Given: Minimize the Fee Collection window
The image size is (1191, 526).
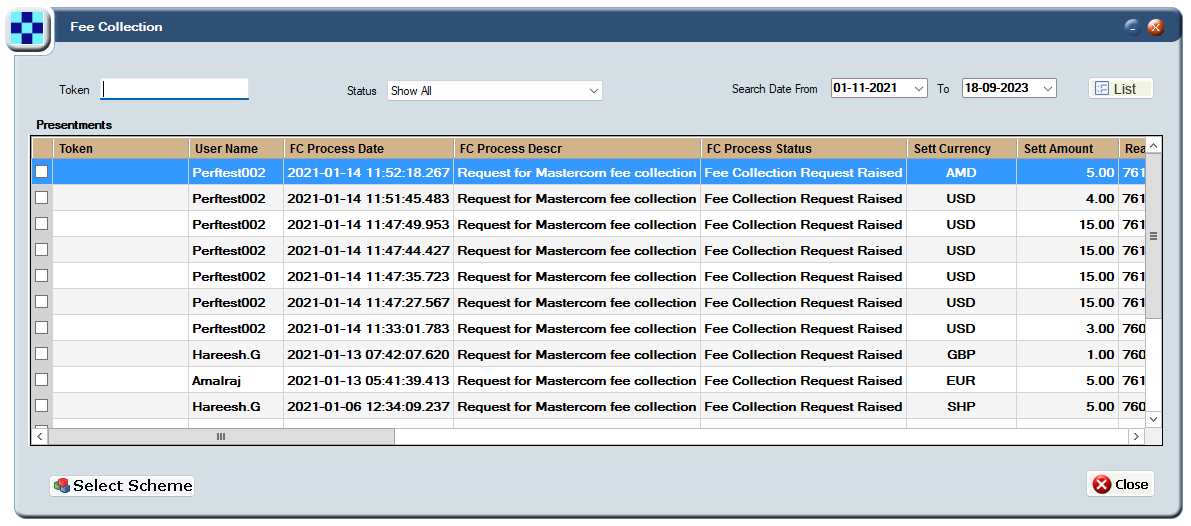Looking at the screenshot, I should (1133, 27).
